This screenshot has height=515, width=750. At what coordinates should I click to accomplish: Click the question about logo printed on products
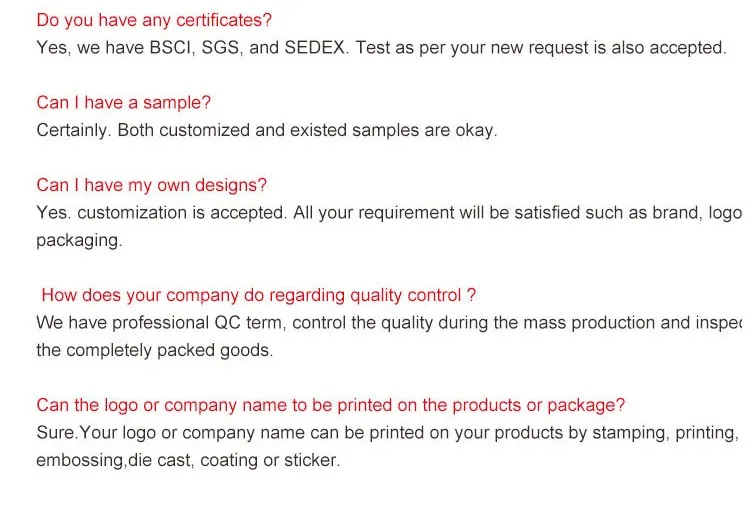331,405
